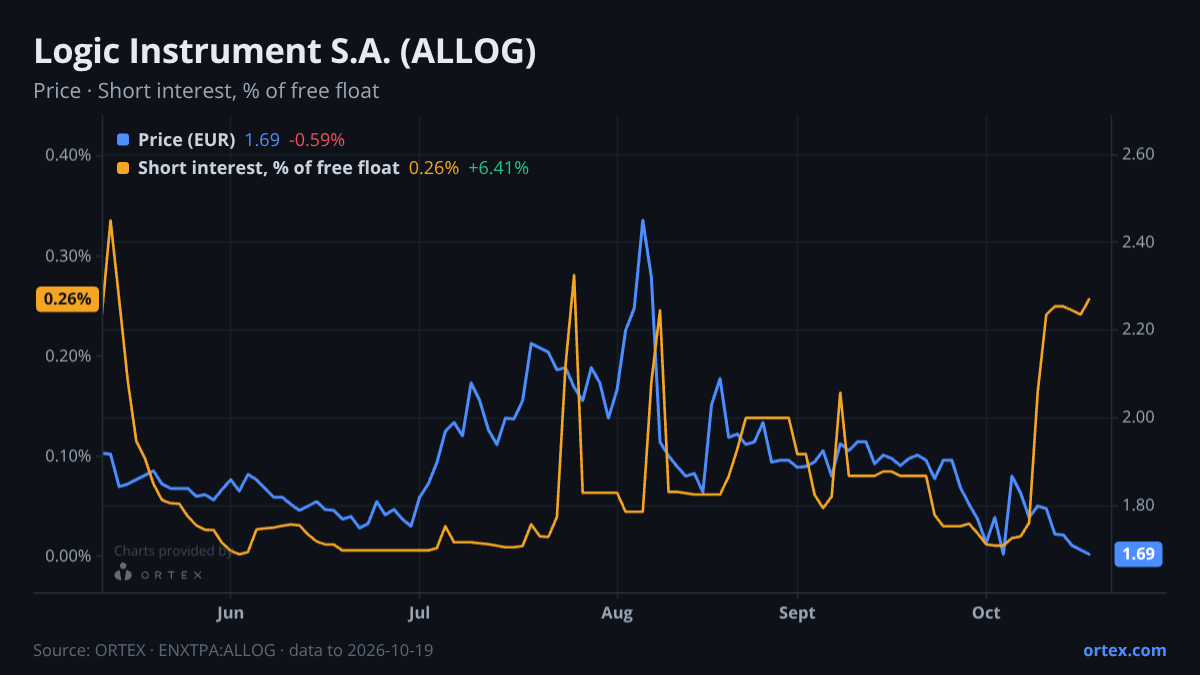The height and width of the screenshot is (675, 1200).
Task: Click the blue 1.69 price axis badge
Action: tap(1138, 554)
